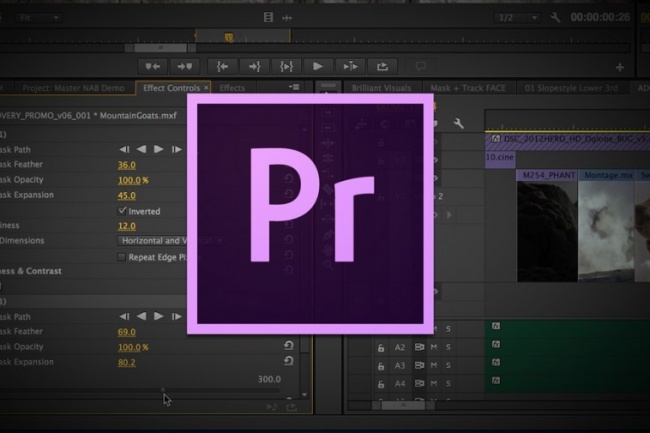Click the Mask Feather value 69.0
Viewport: 650px width, 433px height.
126,332
